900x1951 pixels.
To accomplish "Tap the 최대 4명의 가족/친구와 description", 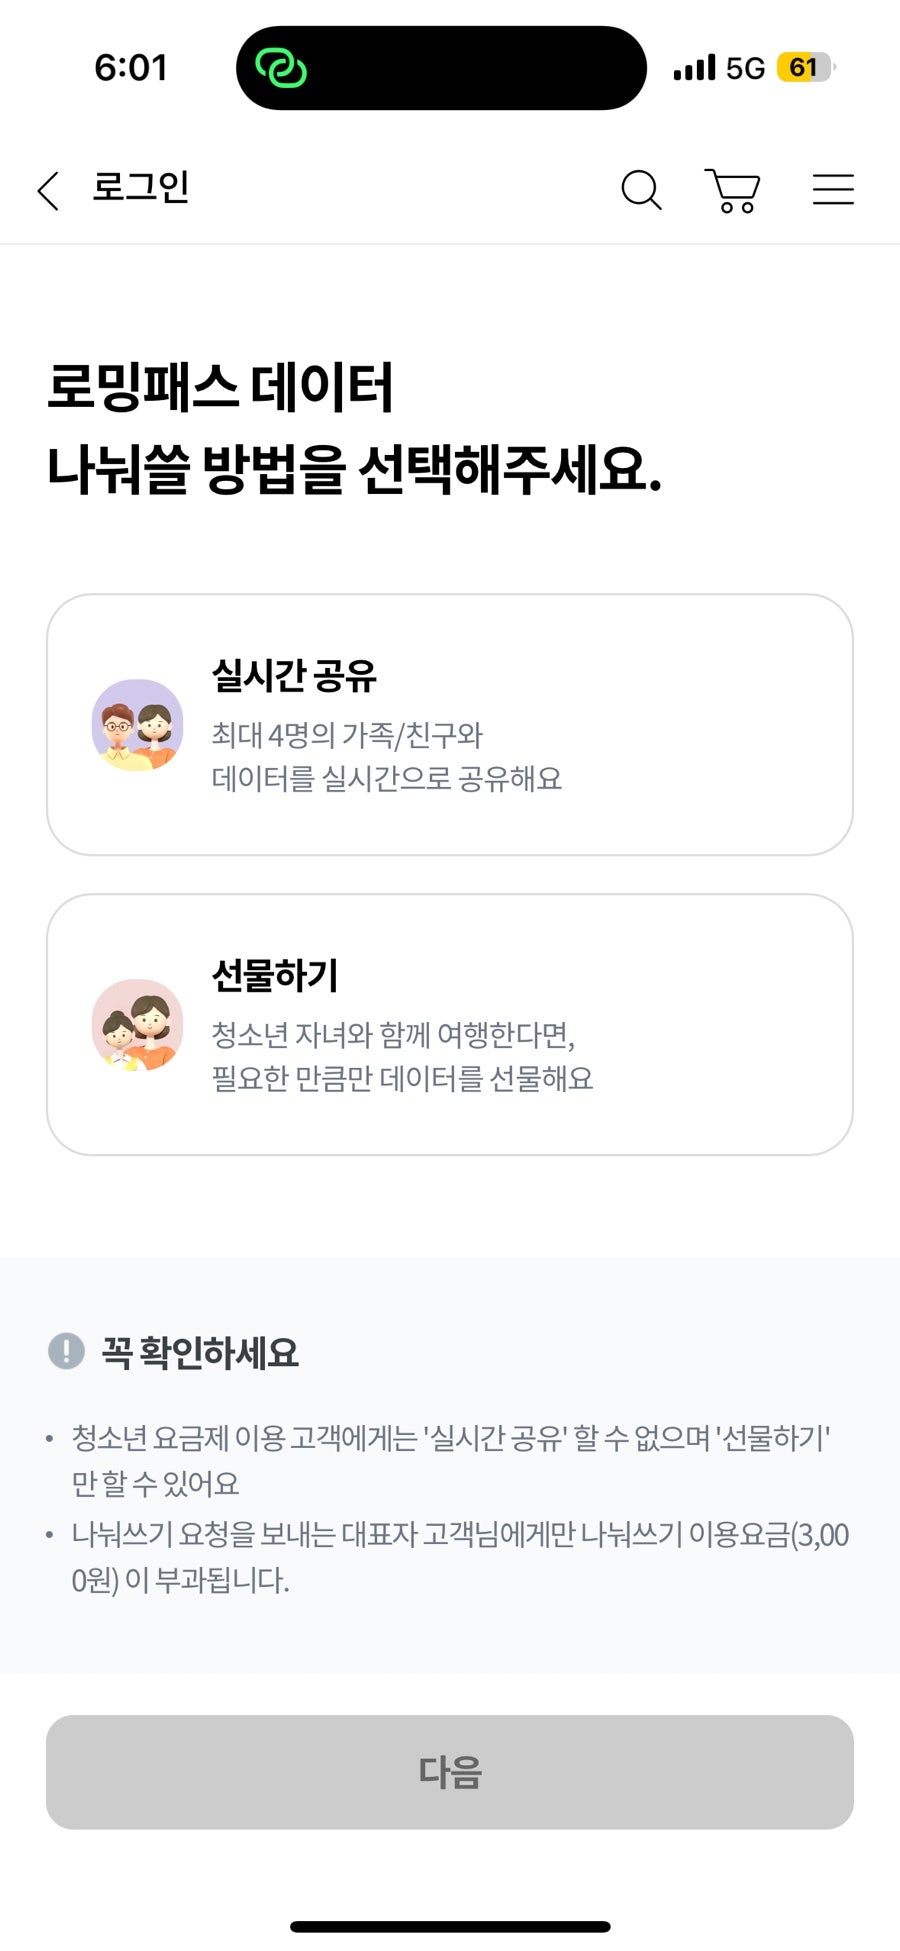I will click(347, 735).
